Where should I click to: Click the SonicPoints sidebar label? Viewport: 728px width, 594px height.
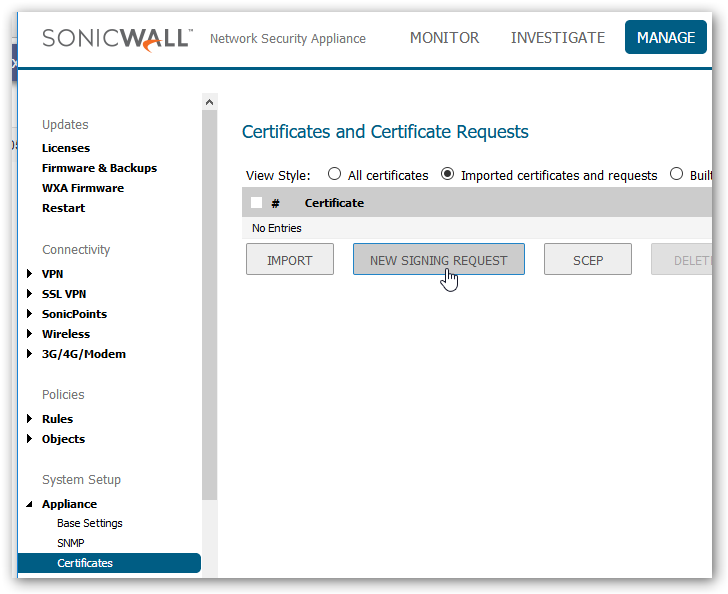coord(74,314)
